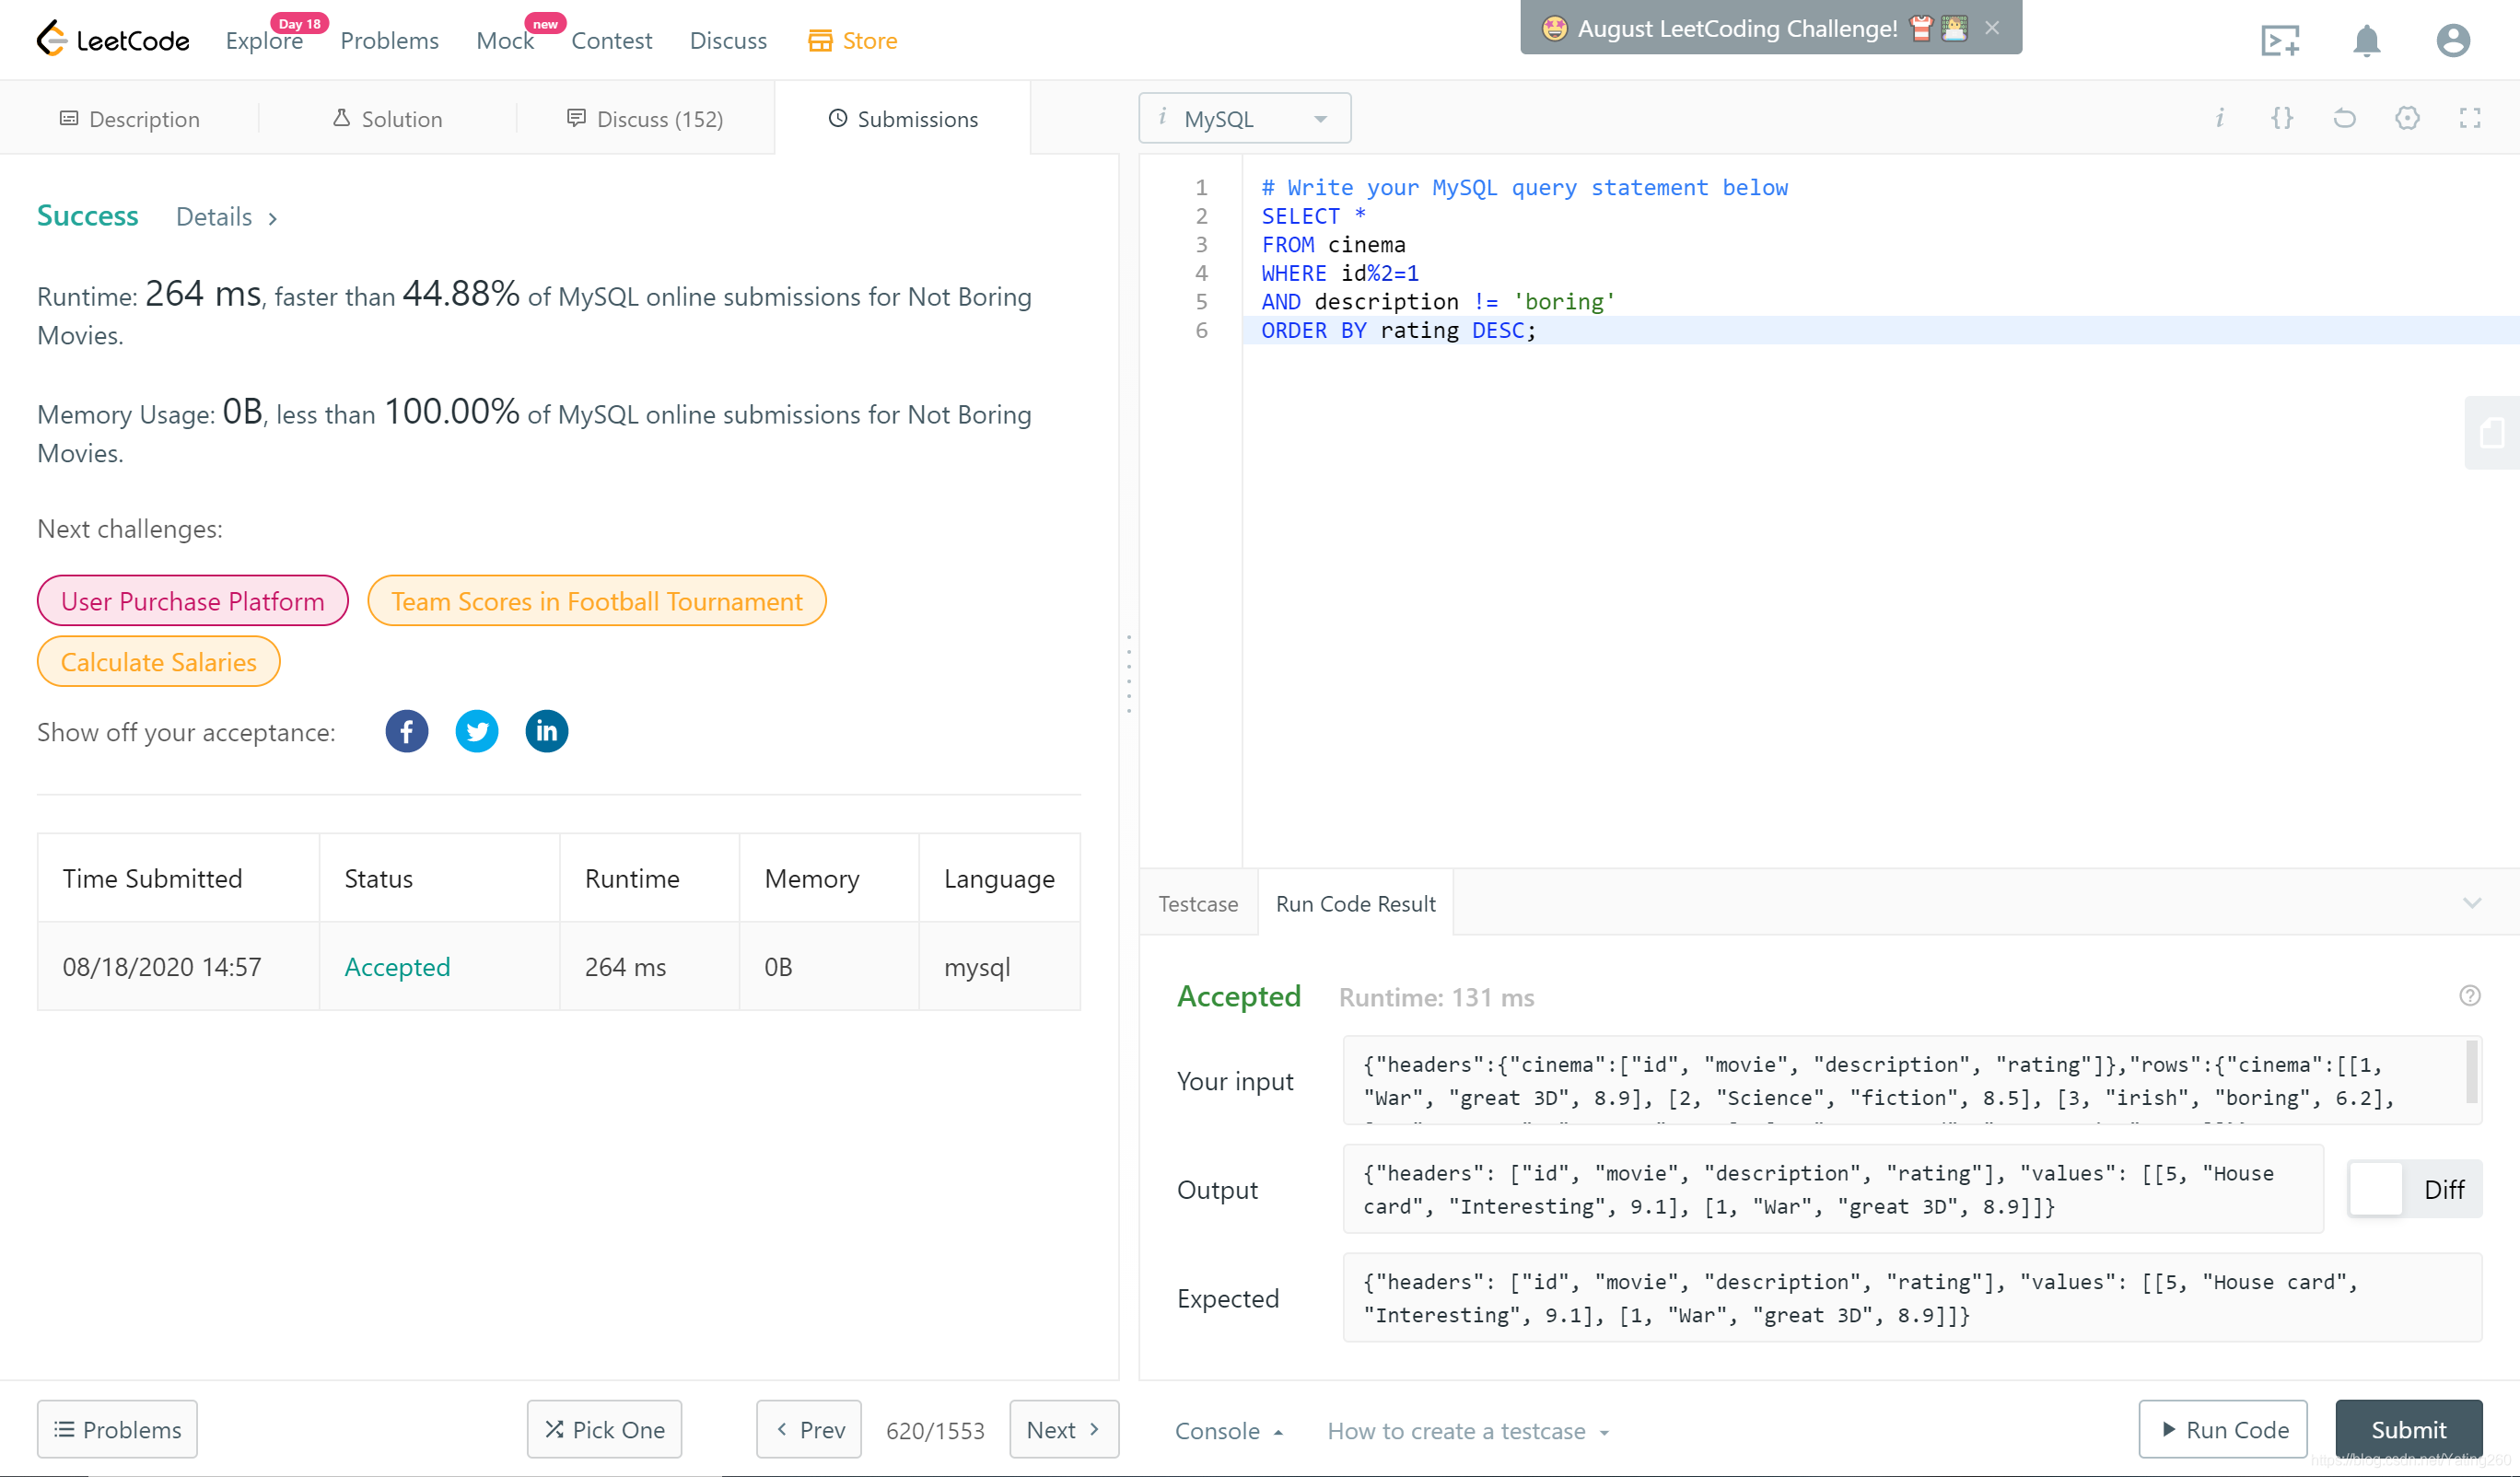Reset code to default with revert icon
The image size is (2520, 1477).
point(2344,119)
